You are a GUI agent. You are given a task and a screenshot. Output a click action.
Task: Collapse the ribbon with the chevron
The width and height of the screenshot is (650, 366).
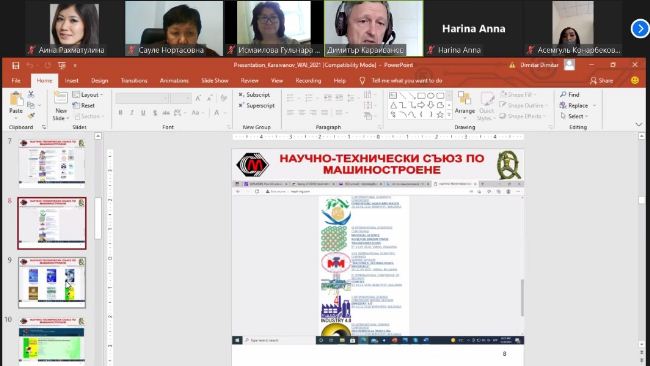pos(639,124)
